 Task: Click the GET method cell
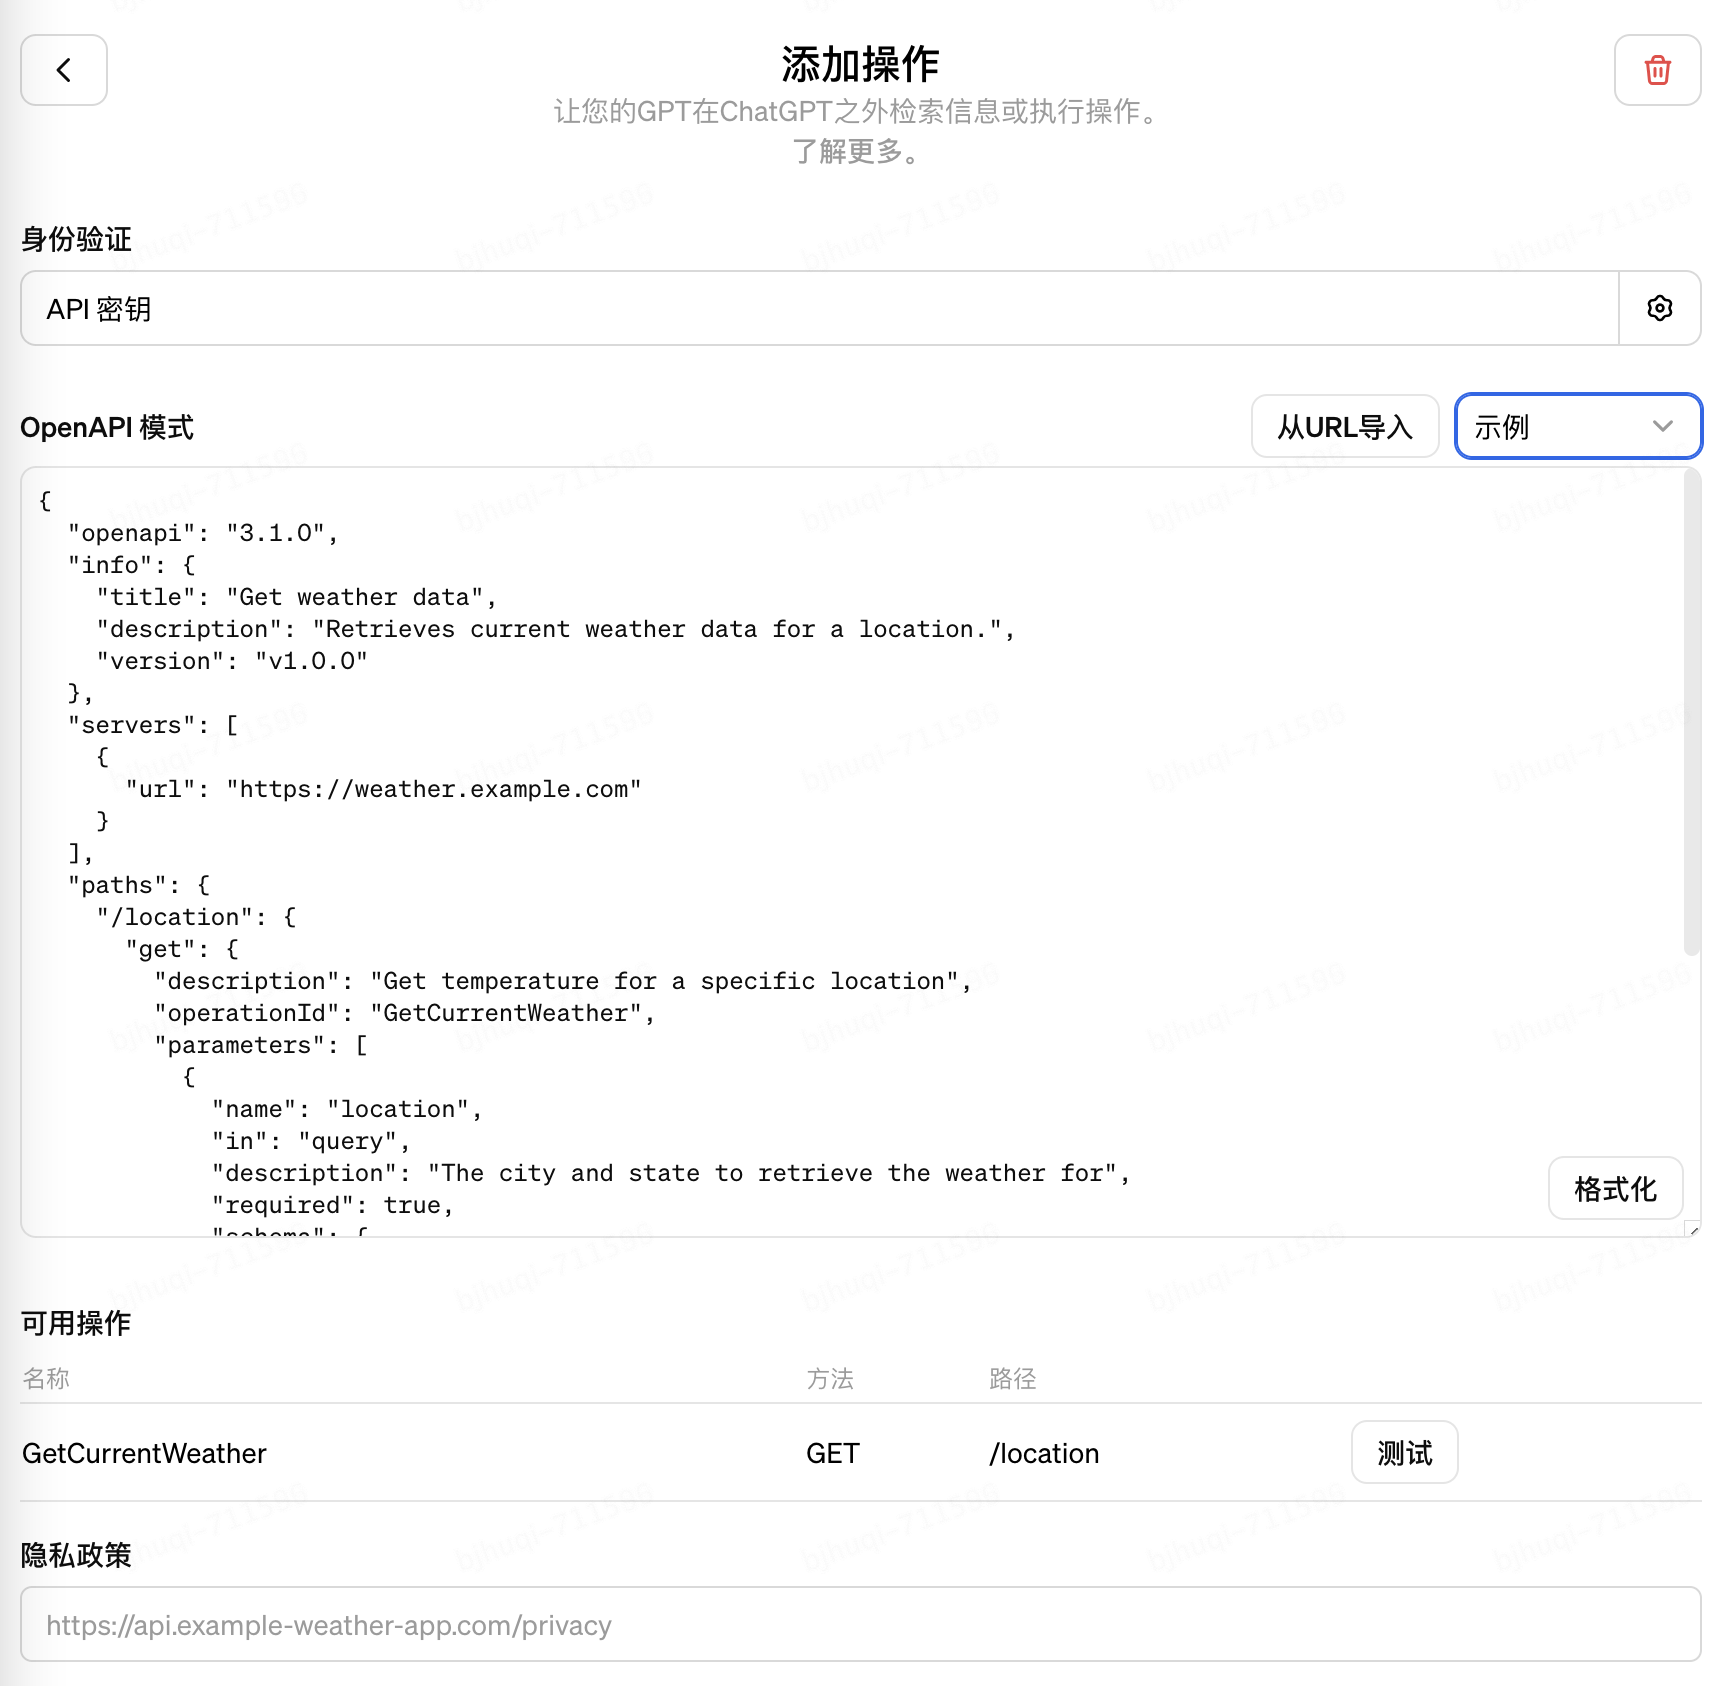[832, 1453]
